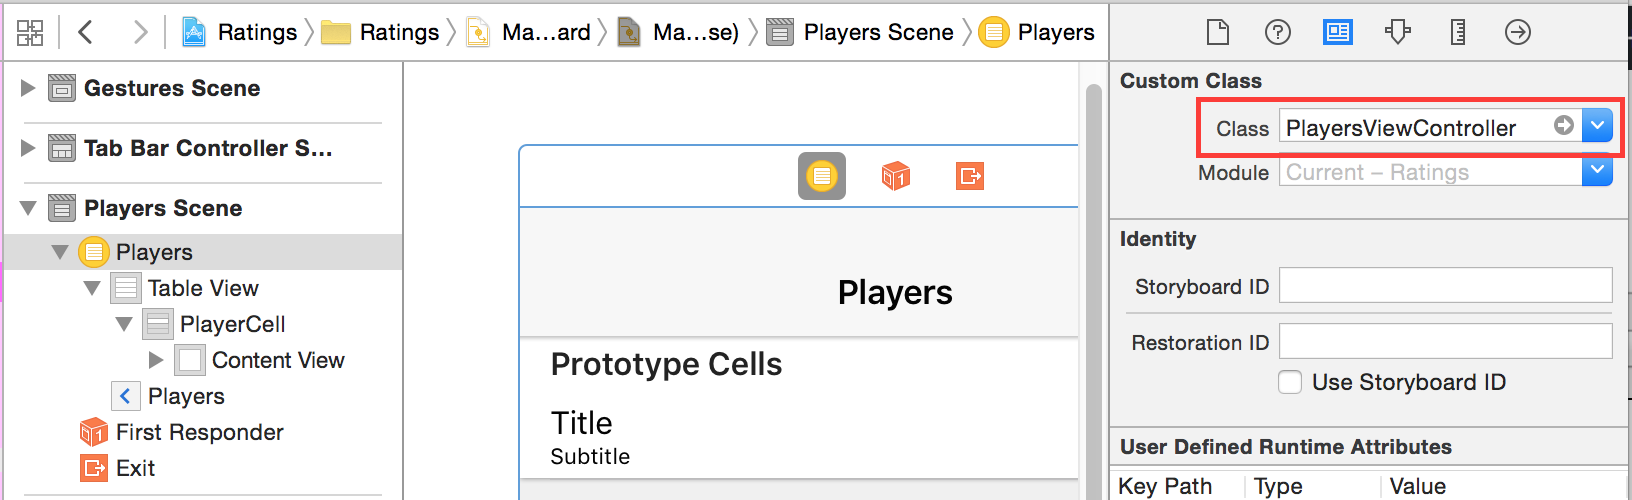Open the Class dropdown arrow

click(1597, 126)
